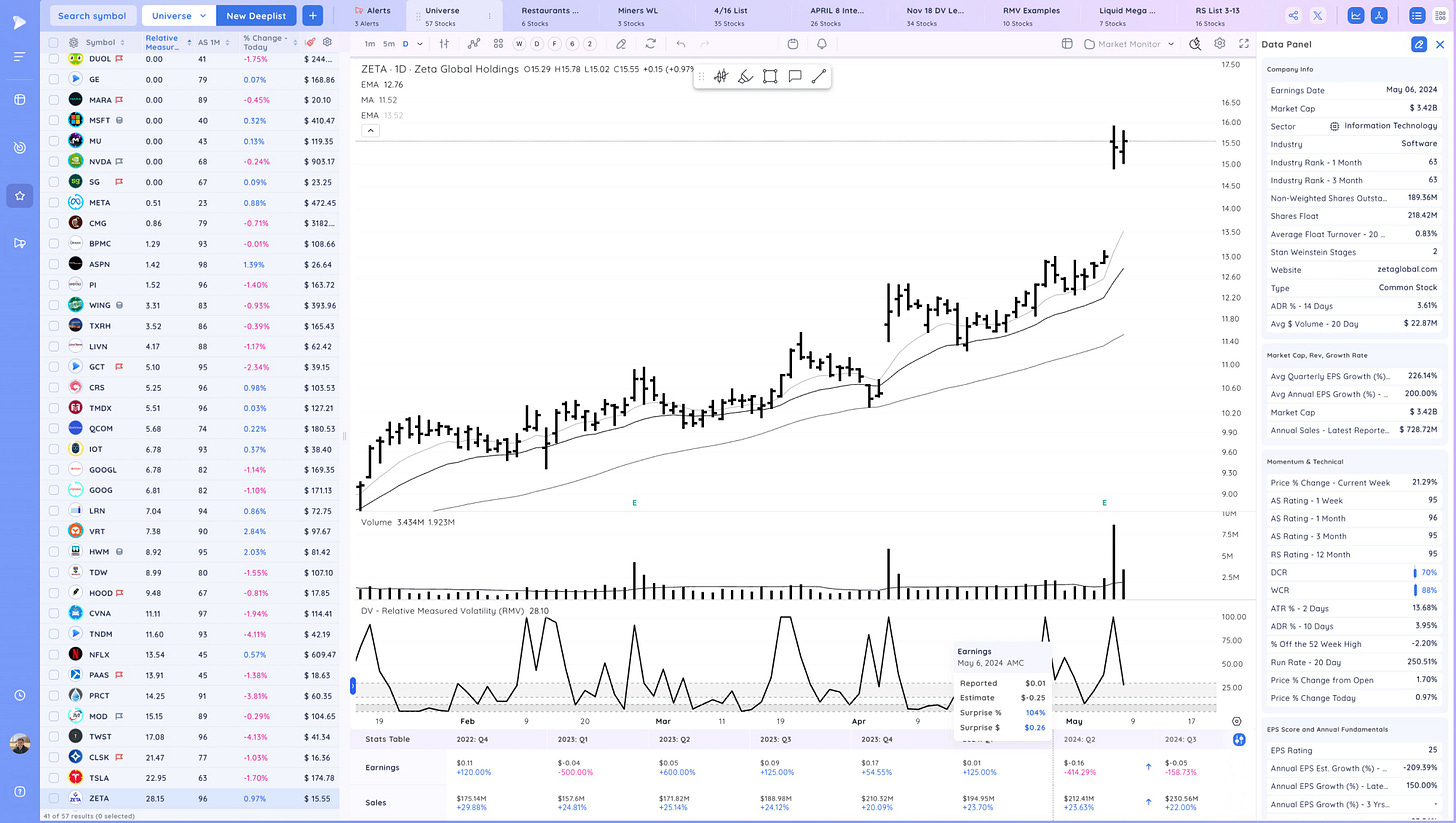Switch to the Miners WL tab

637,16
